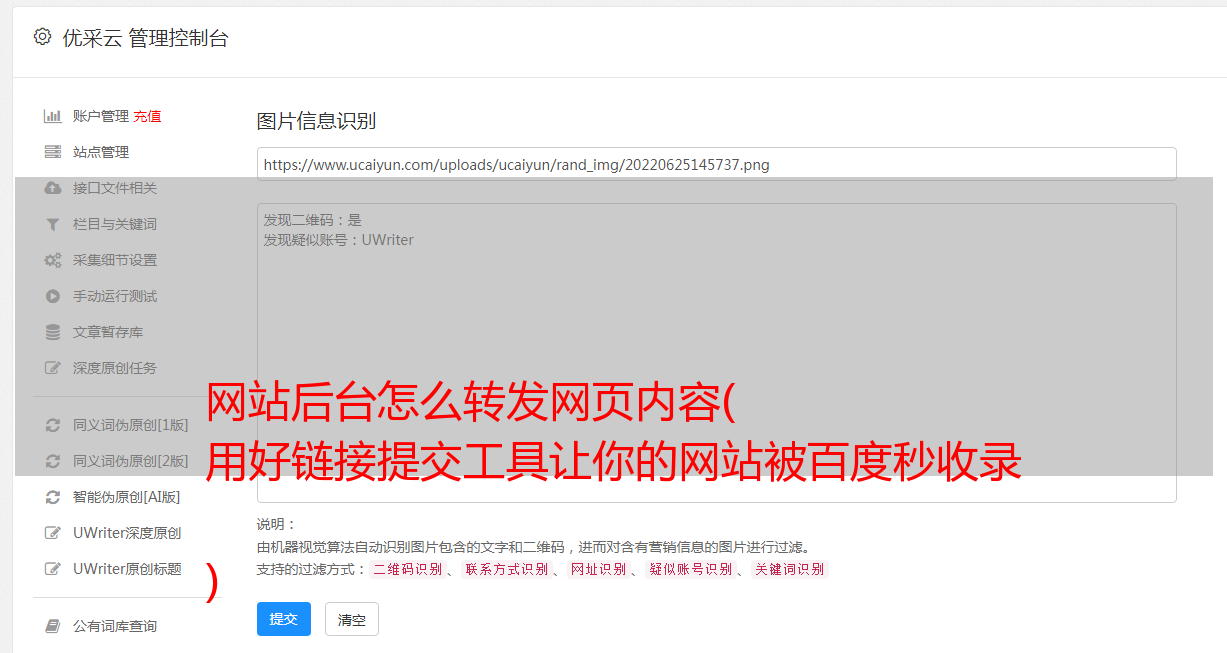Click the refresh icon for 同义词伪原创[2版]
Viewport: 1227px width, 653px height.
tap(53, 461)
